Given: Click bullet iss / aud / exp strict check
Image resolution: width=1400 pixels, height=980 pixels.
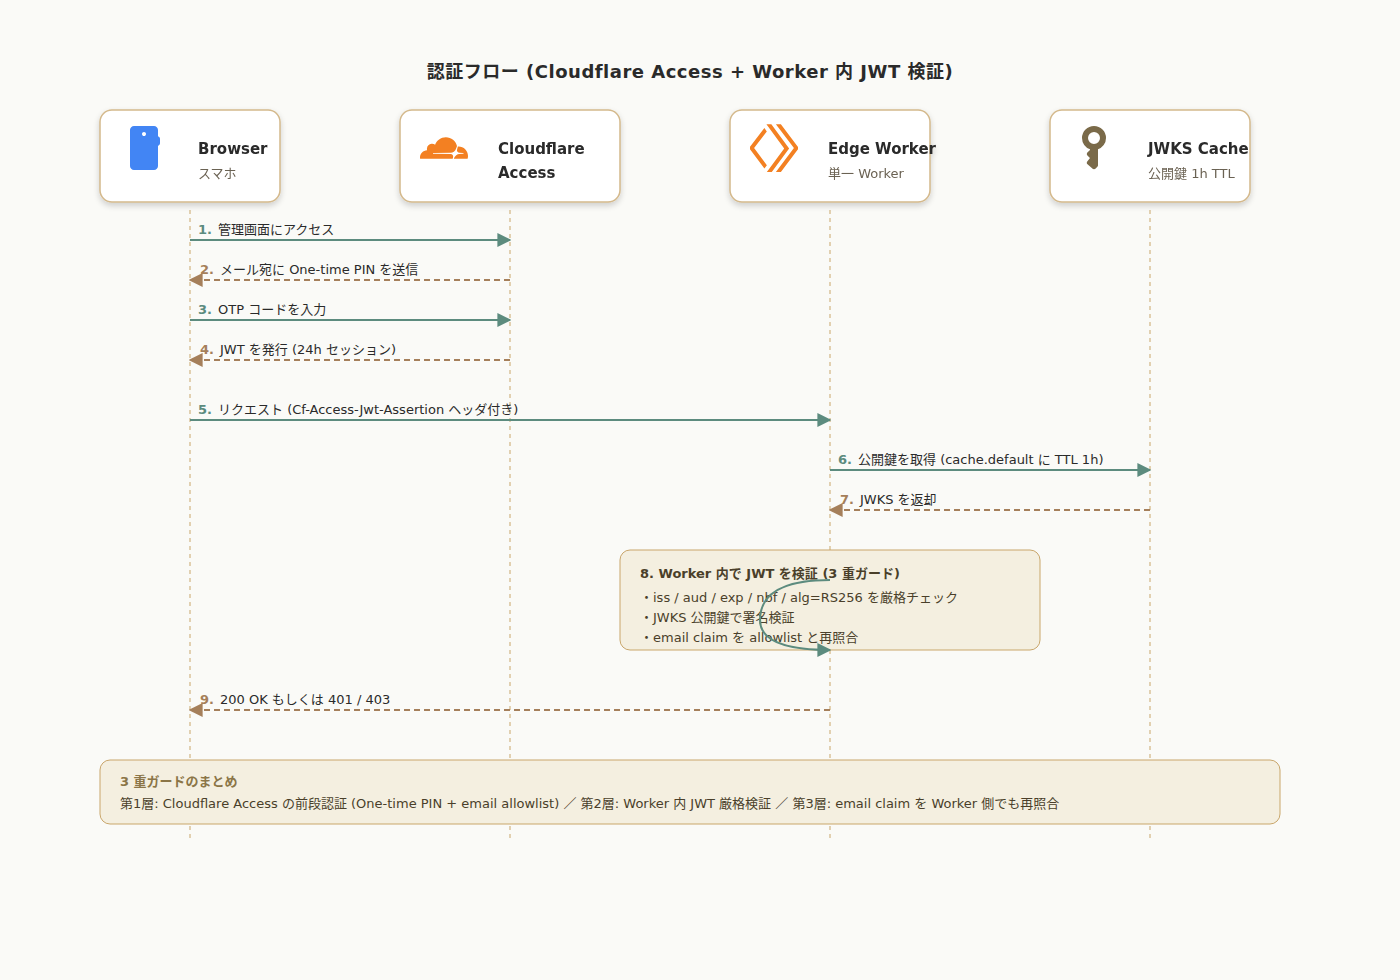Looking at the screenshot, I should [800, 598].
